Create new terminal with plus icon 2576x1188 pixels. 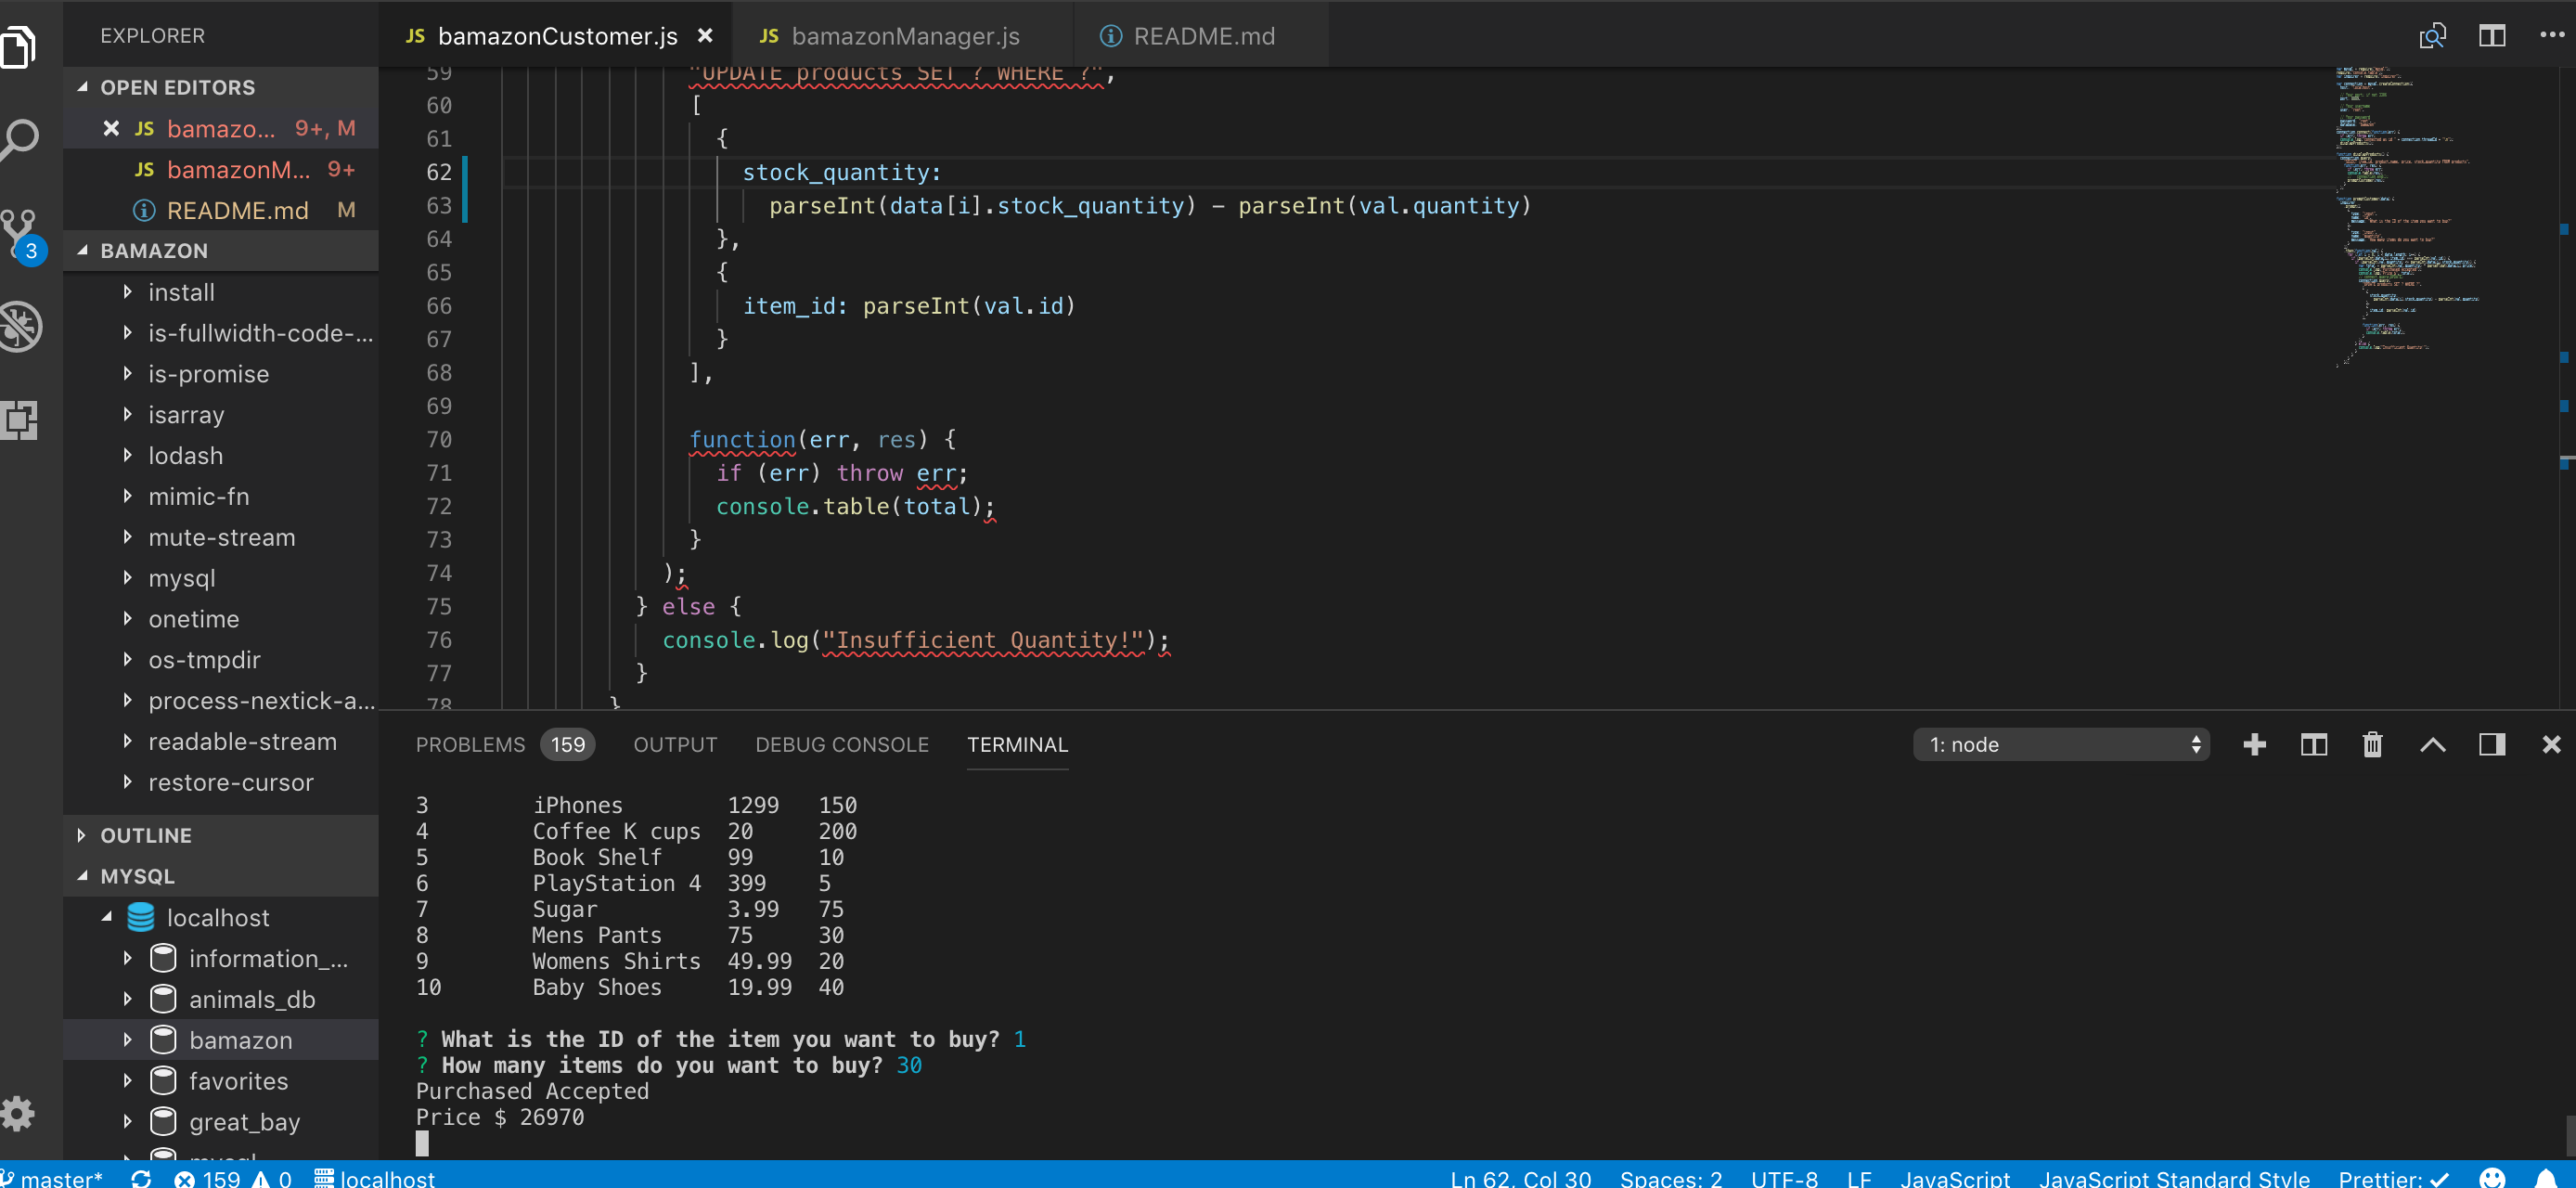tap(2254, 744)
